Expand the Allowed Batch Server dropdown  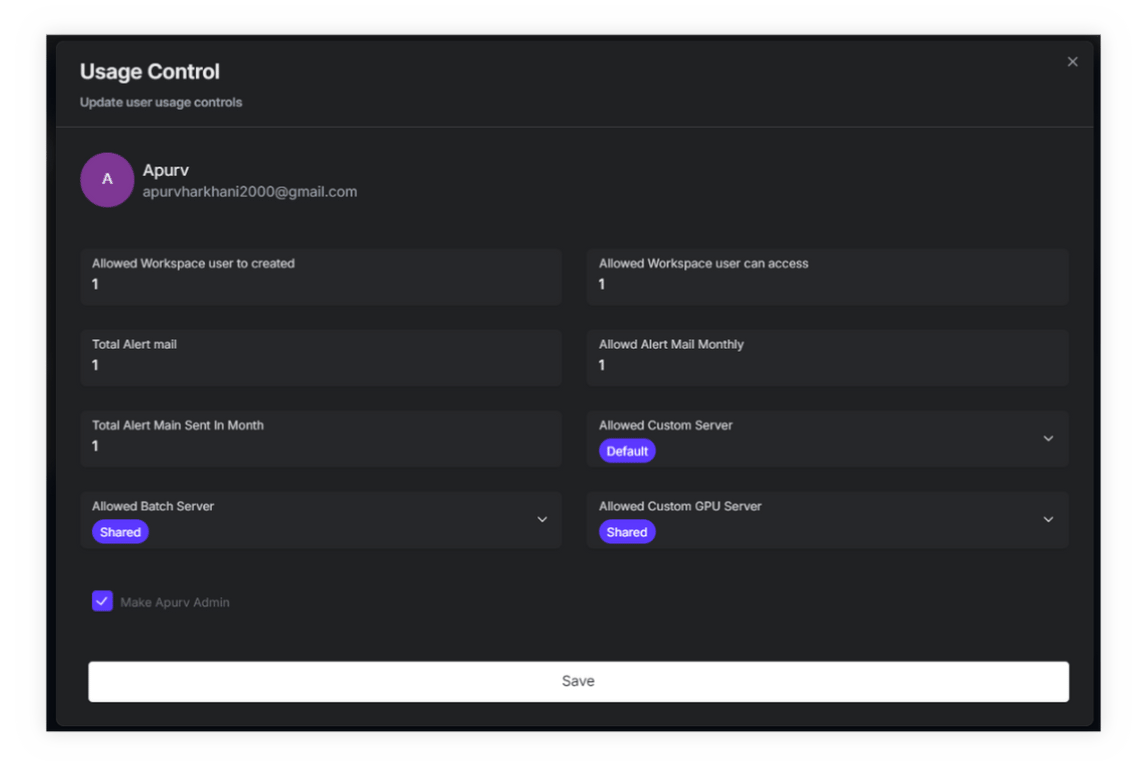pos(541,519)
